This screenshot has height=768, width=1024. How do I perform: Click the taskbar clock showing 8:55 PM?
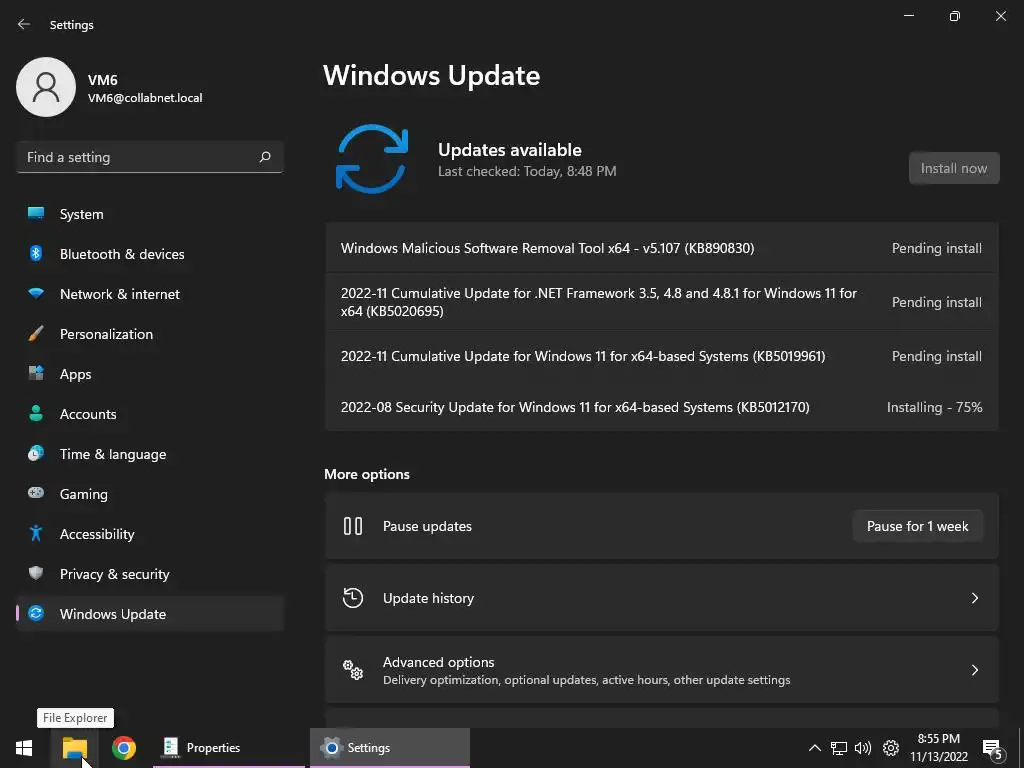click(x=939, y=748)
